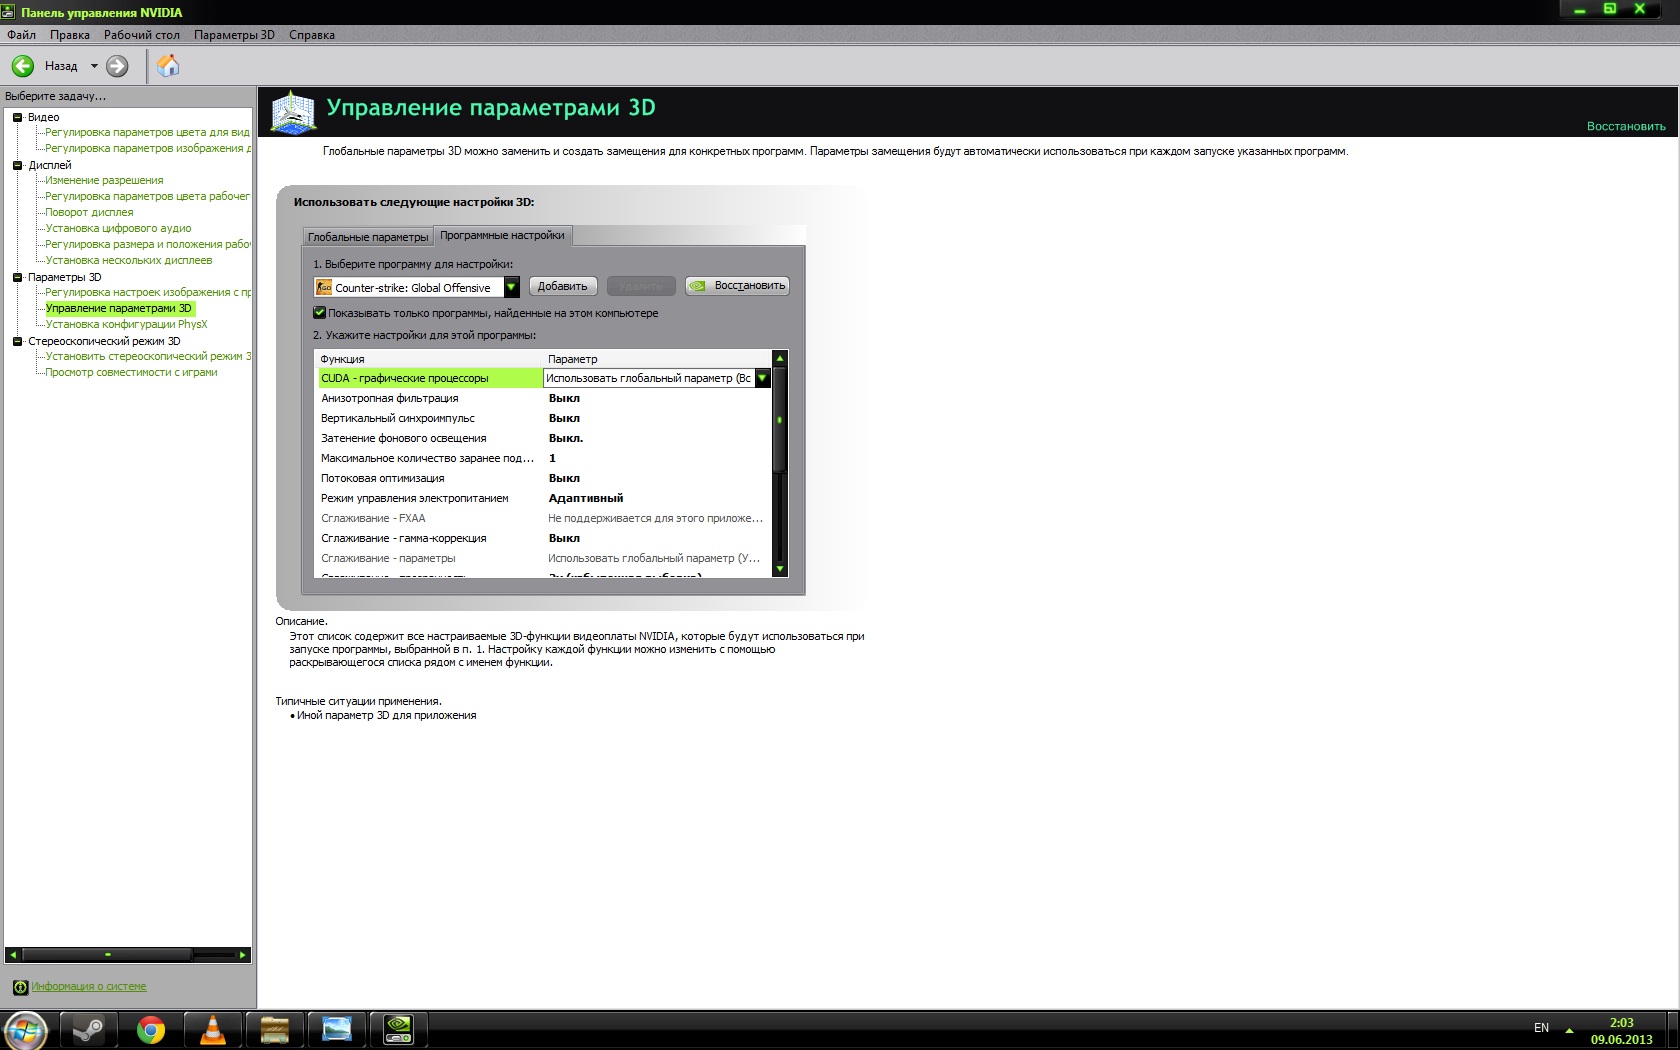Image resolution: width=1680 pixels, height=1050 pixels.
Task: Click the Добавить button
Action: (x=563, y=287)
